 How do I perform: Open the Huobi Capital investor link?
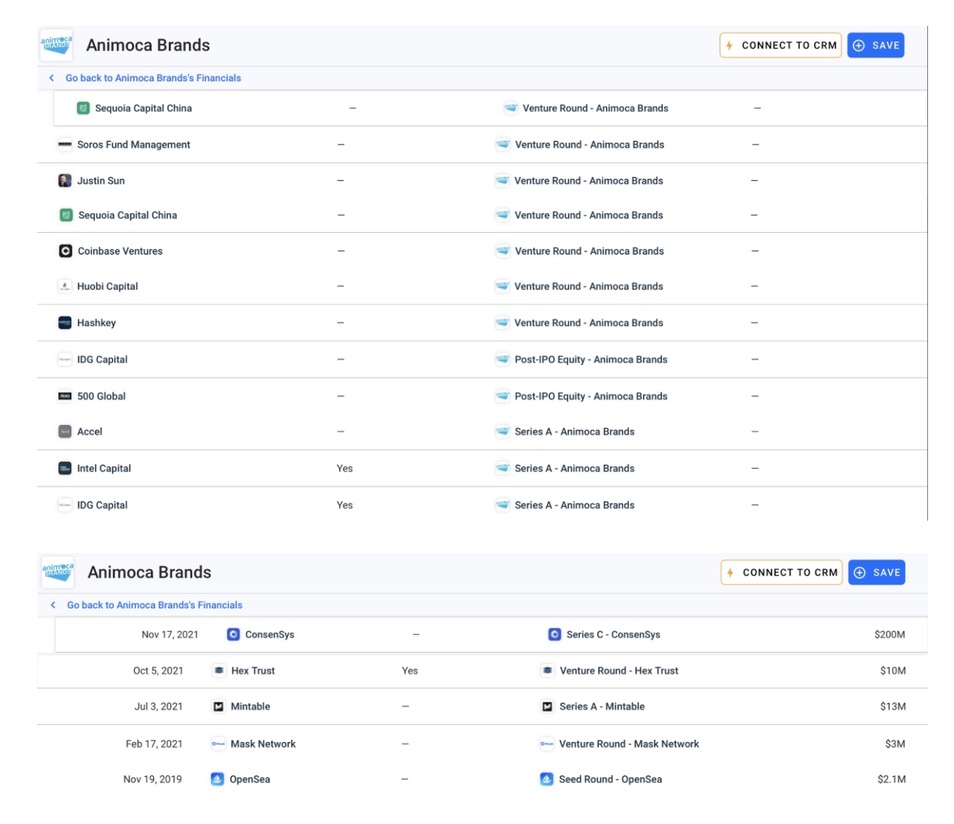point(107,287)
